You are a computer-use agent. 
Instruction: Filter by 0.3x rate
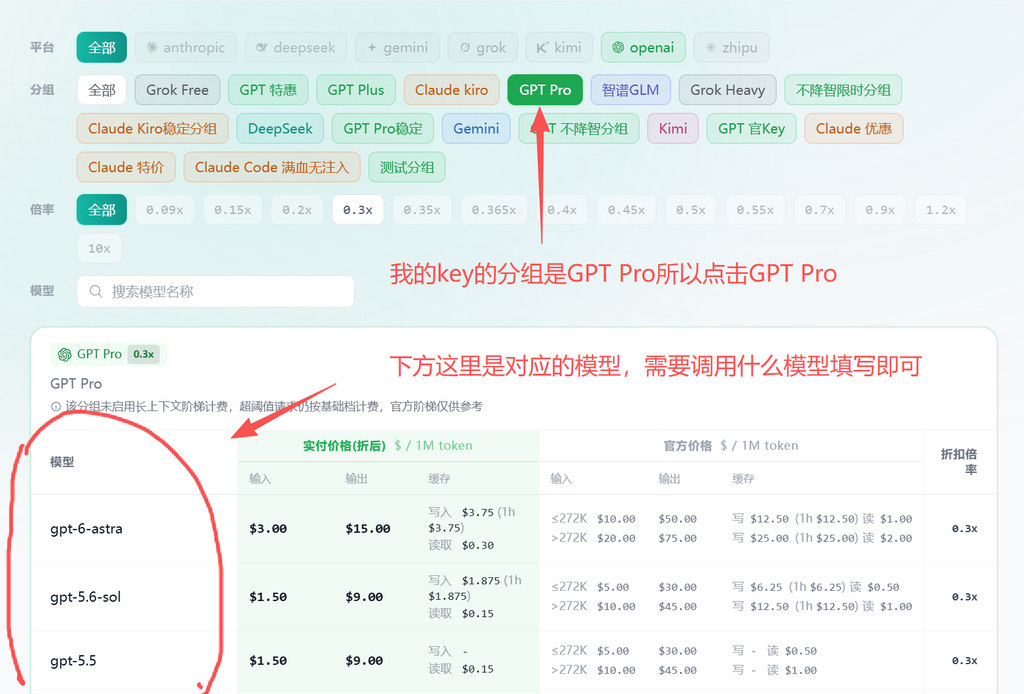coord(358,210)
